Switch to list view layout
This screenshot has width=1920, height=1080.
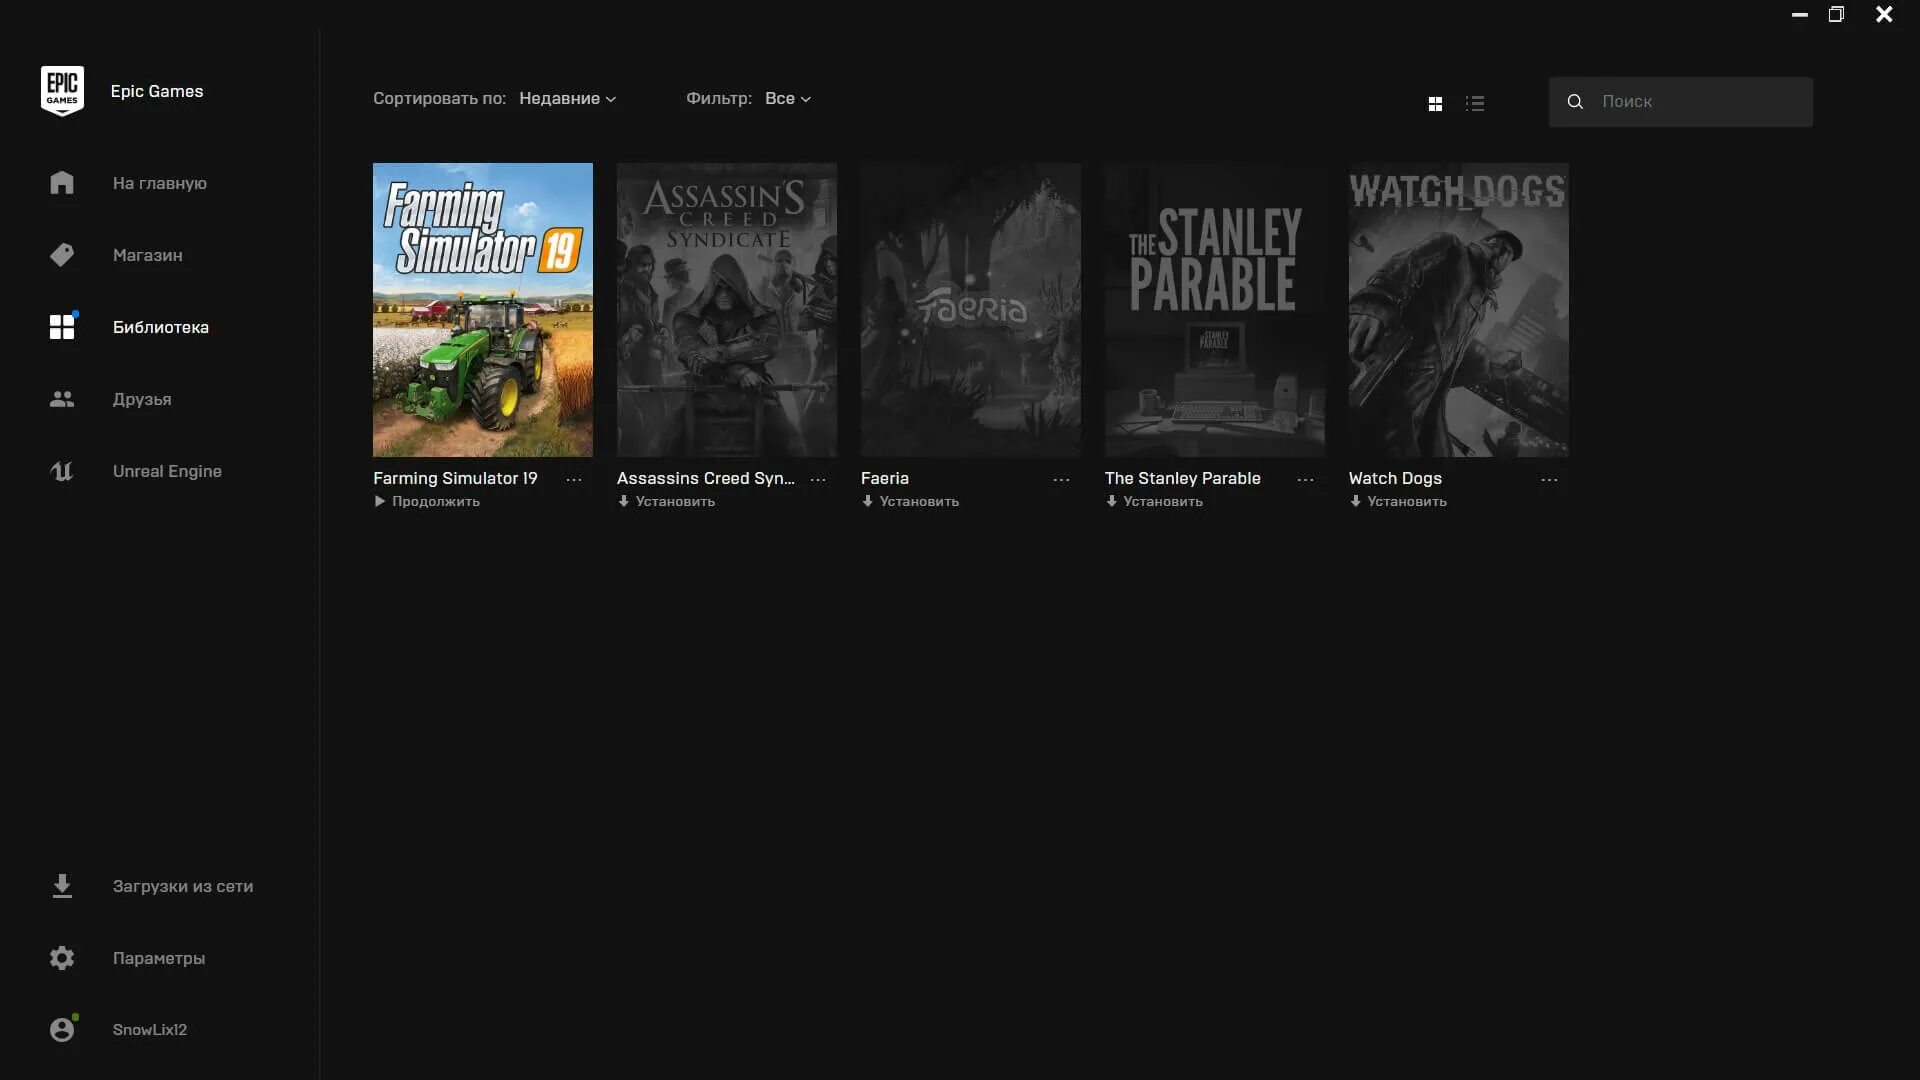(x=1475, y=103)
